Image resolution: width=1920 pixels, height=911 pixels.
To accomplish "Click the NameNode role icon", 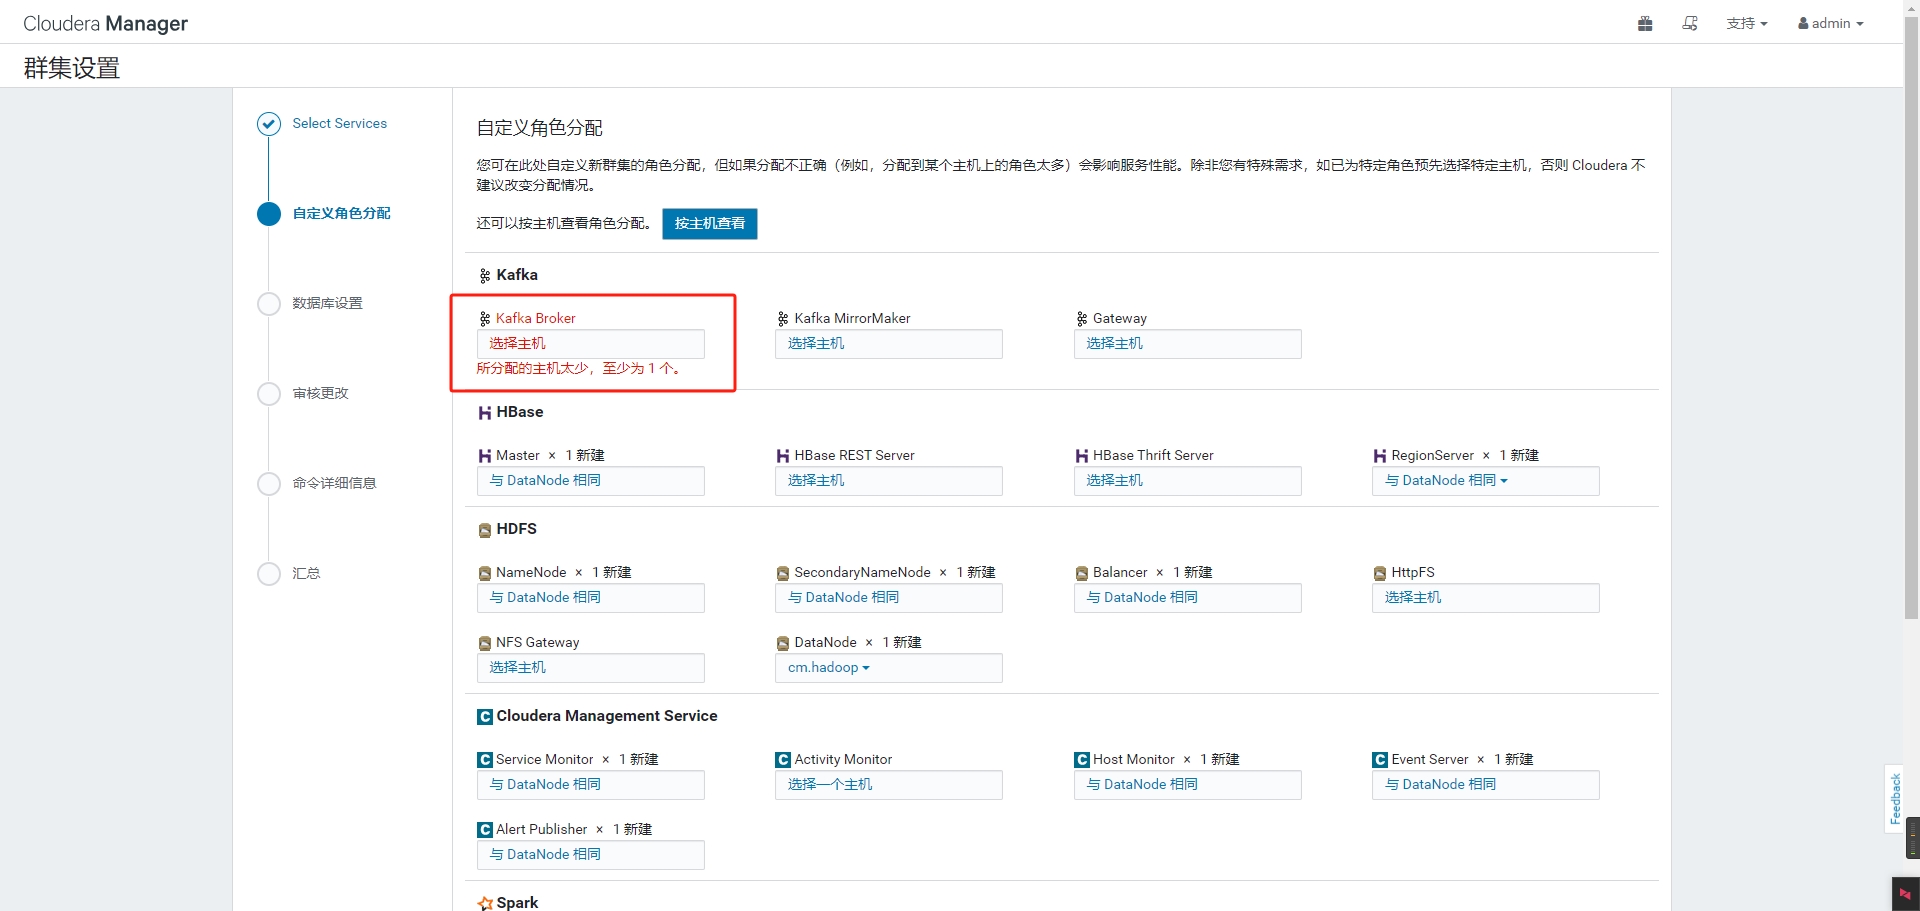I will click(x=485, y=574).
